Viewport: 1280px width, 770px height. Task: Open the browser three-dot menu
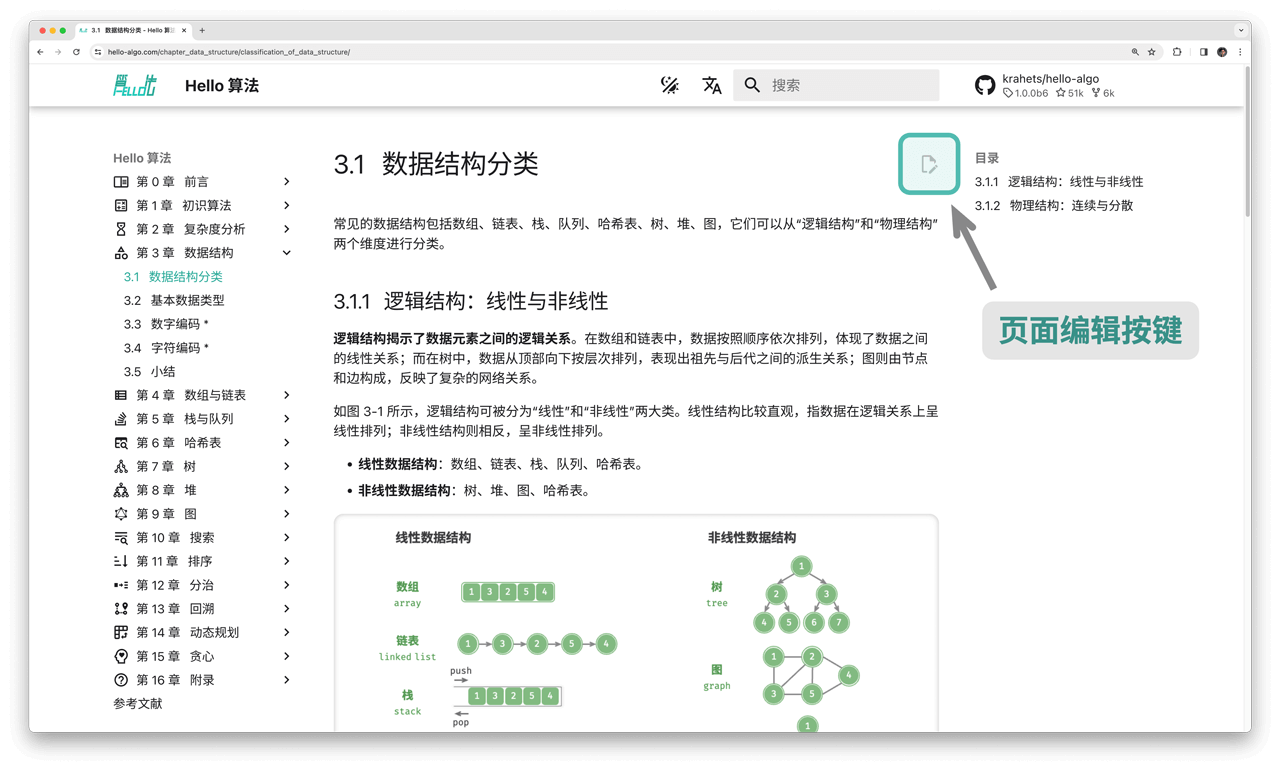(1240, 52)
